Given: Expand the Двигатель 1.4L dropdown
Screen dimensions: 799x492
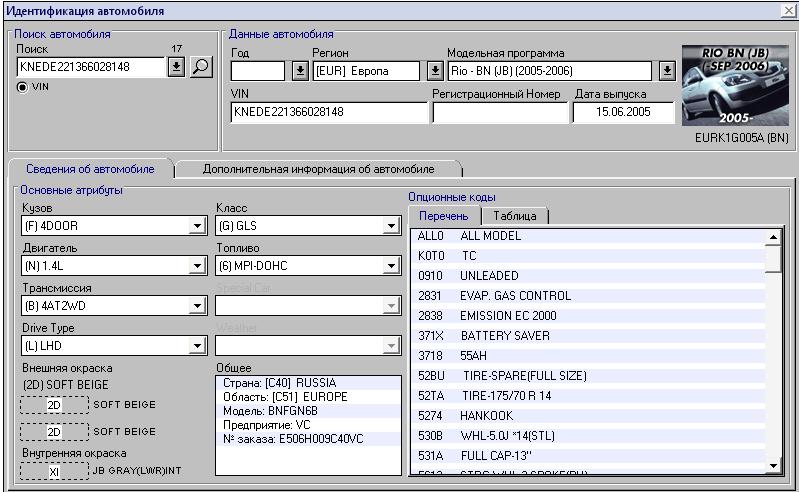Looking at the screenshot, I should [198, 267].
